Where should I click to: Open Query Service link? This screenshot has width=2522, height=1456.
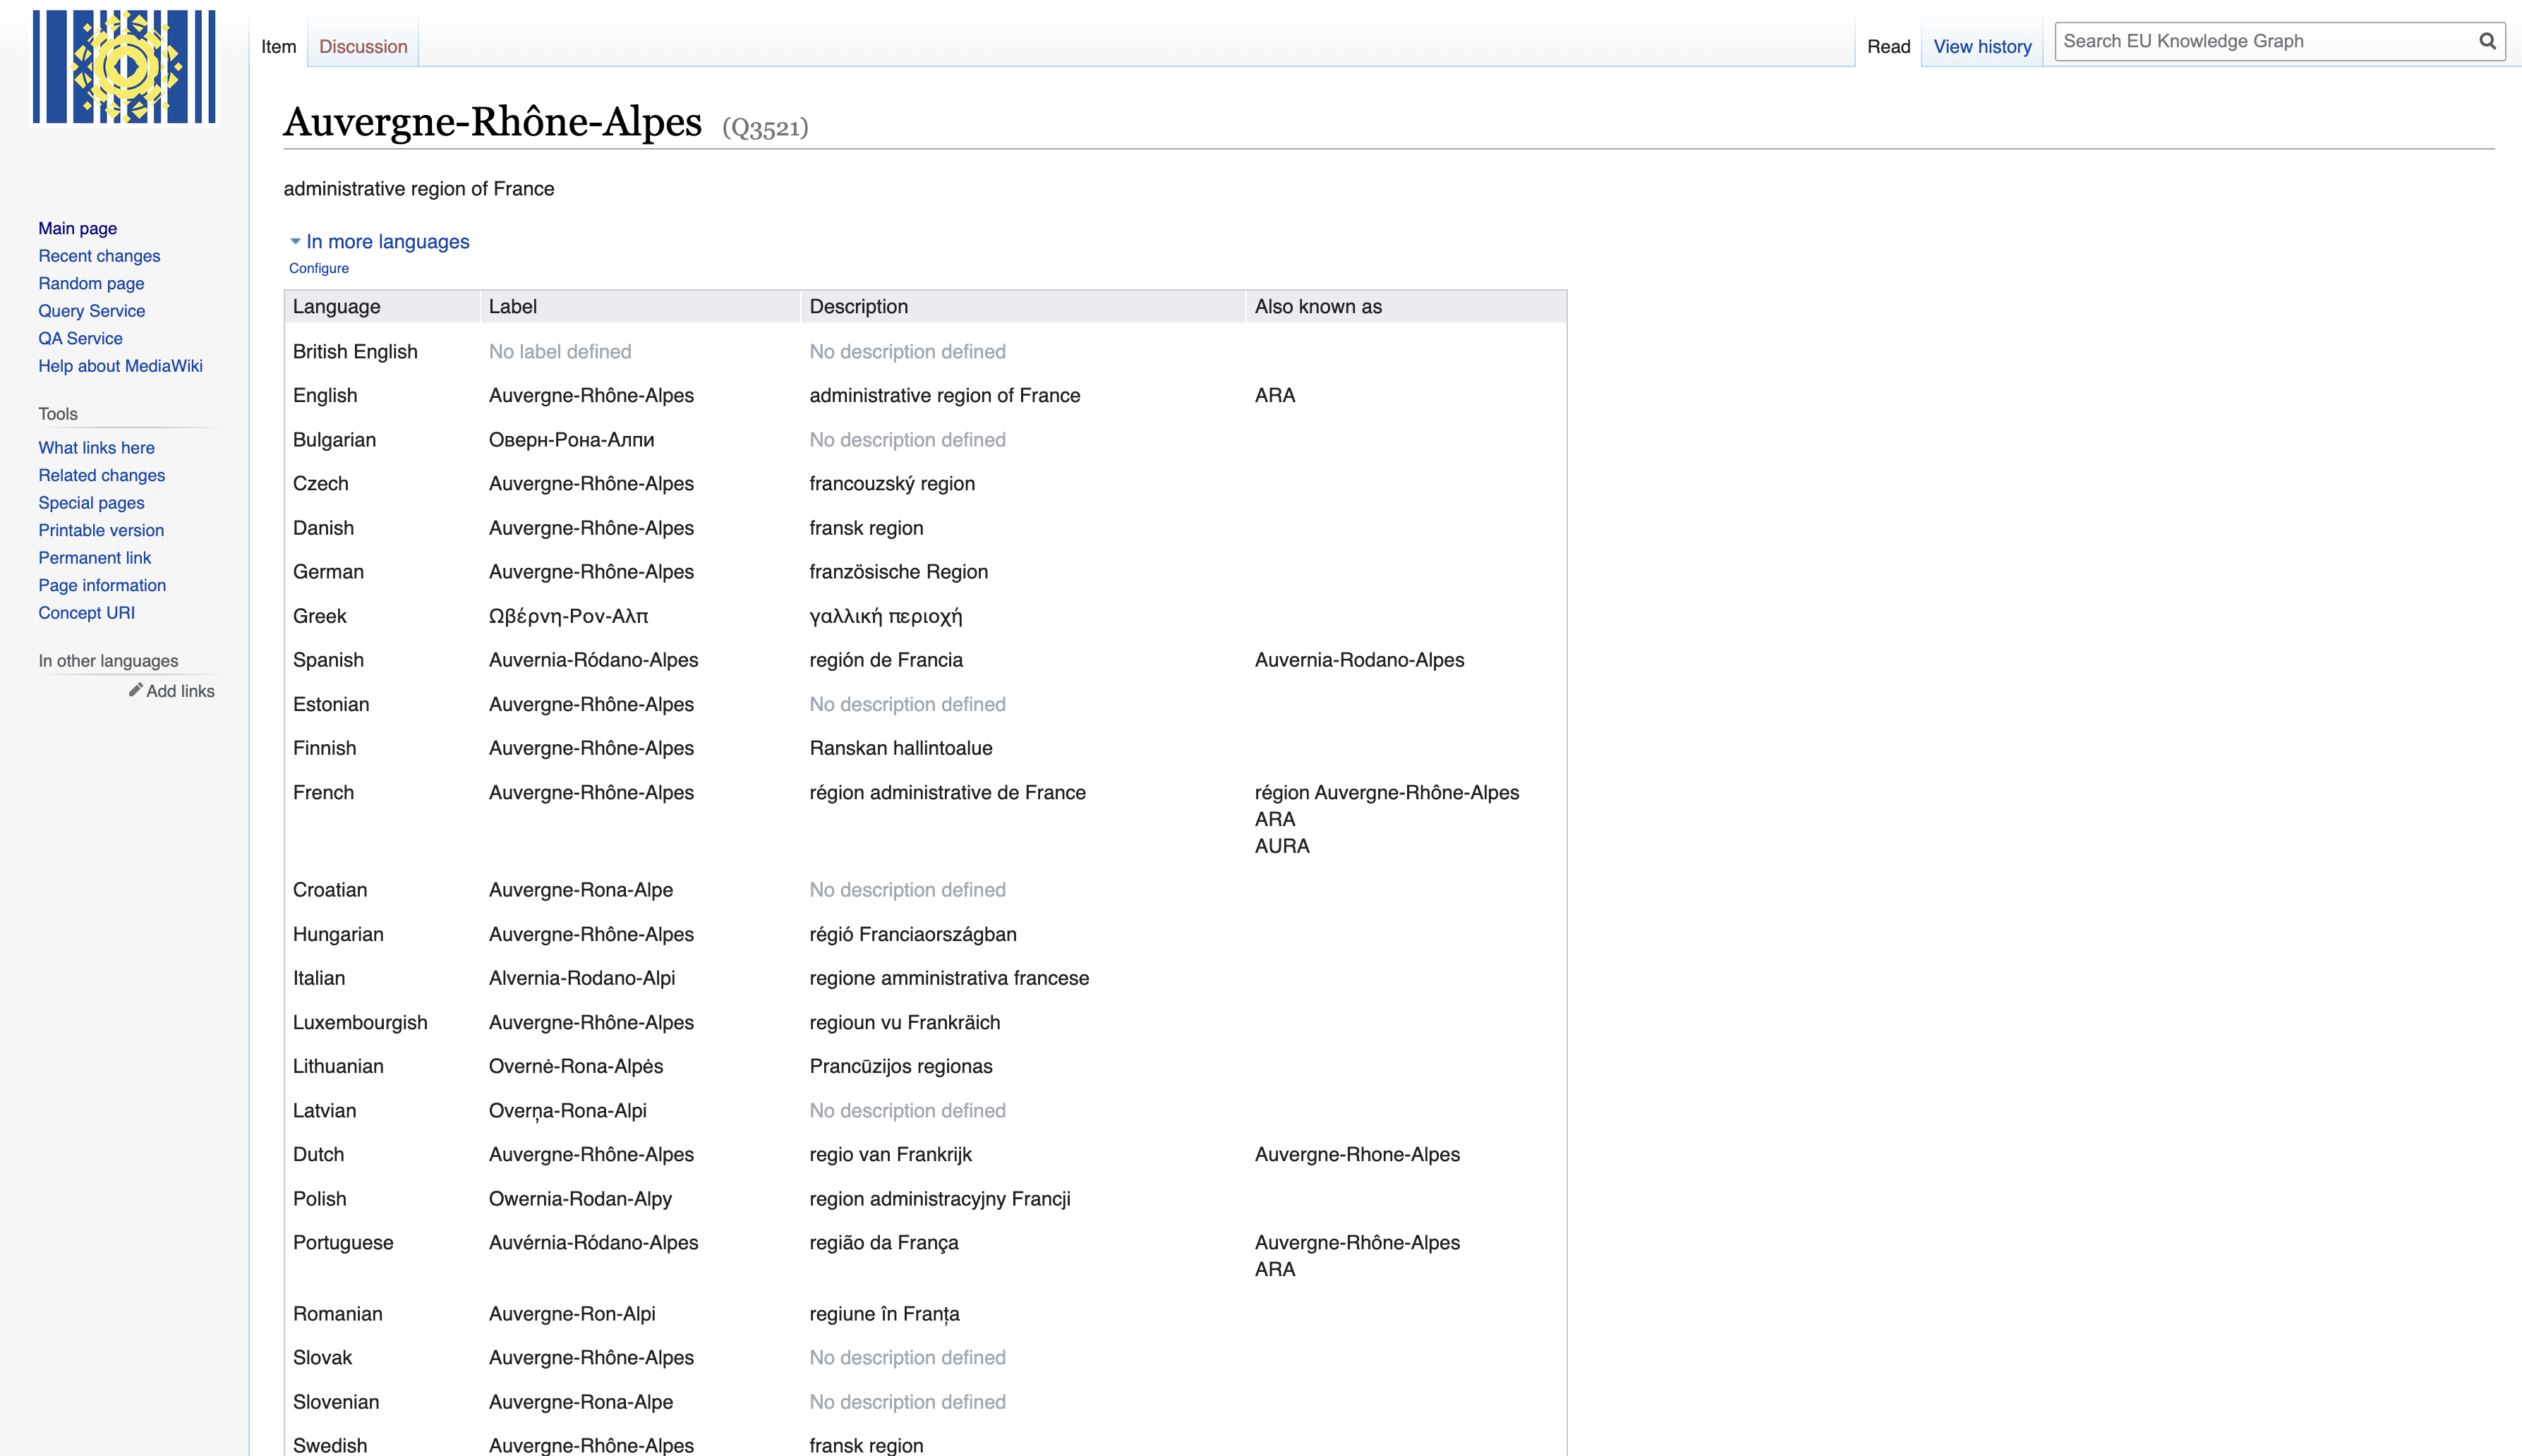pos(92,311)
